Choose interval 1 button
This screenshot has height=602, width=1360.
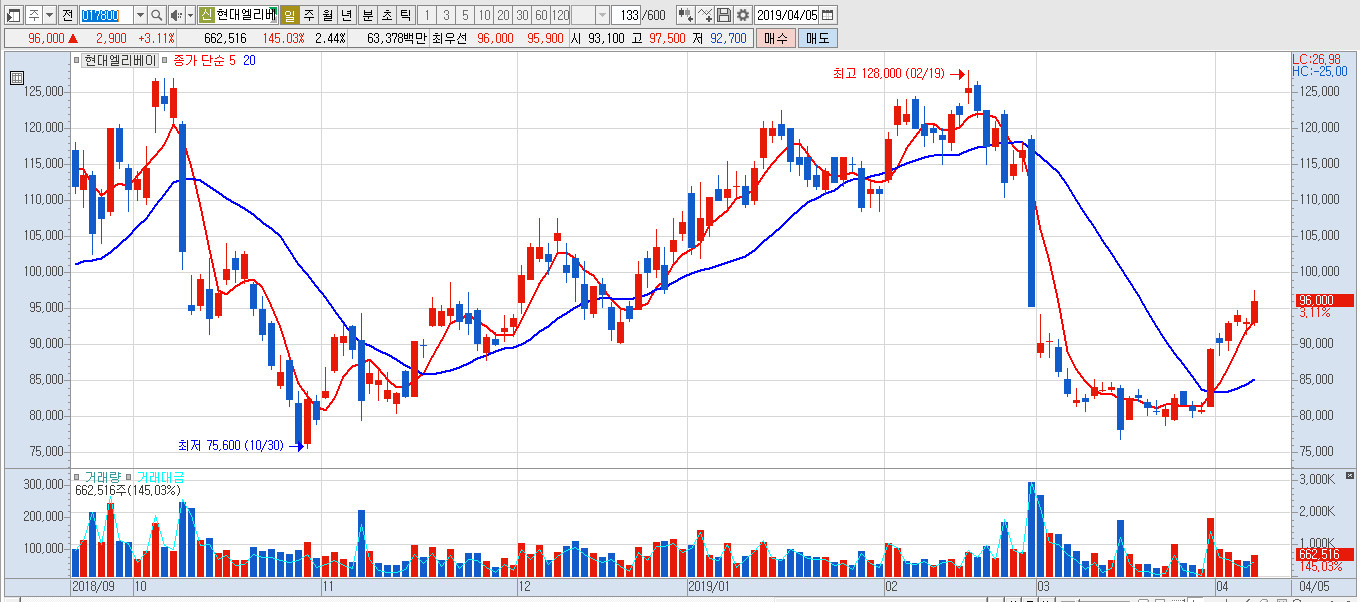click(x=426, y=15)
